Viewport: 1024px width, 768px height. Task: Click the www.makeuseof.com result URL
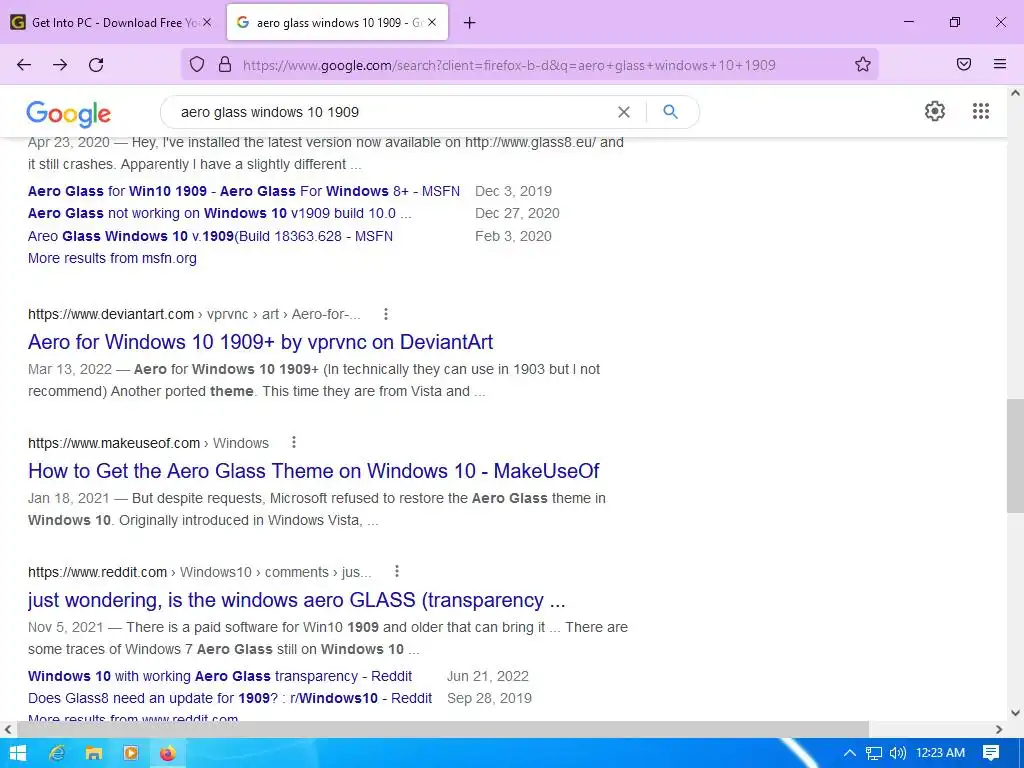(114, 443)
